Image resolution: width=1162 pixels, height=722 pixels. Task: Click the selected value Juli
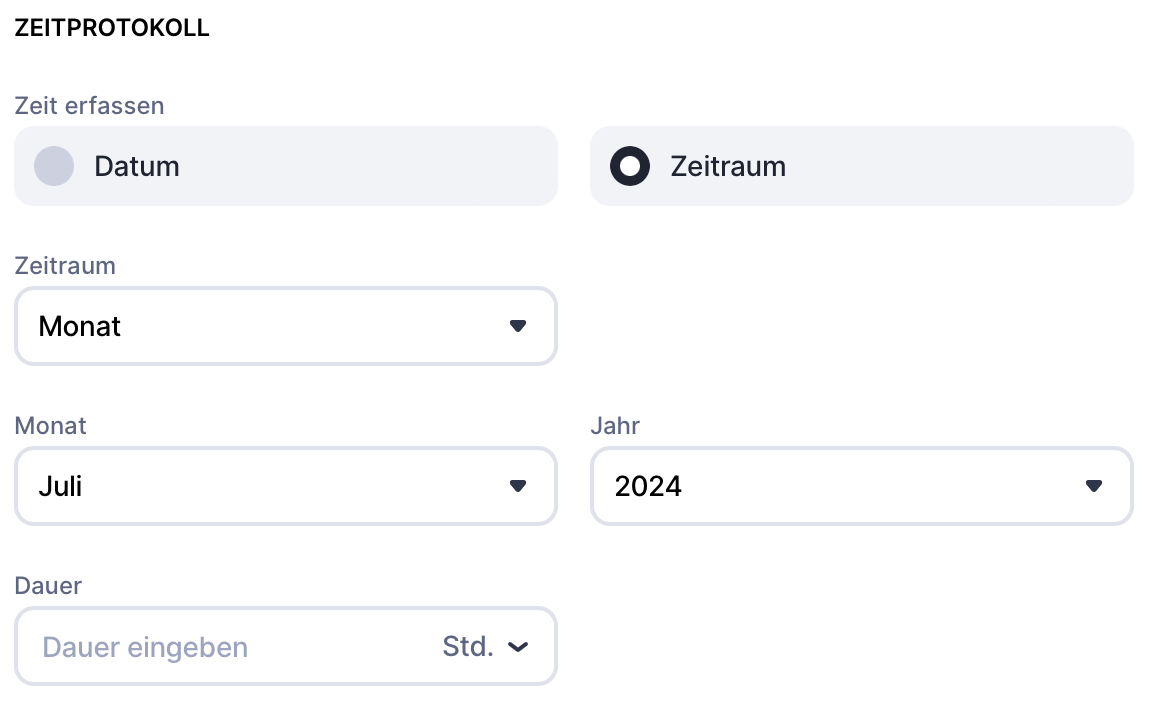[x=60, y=486]
